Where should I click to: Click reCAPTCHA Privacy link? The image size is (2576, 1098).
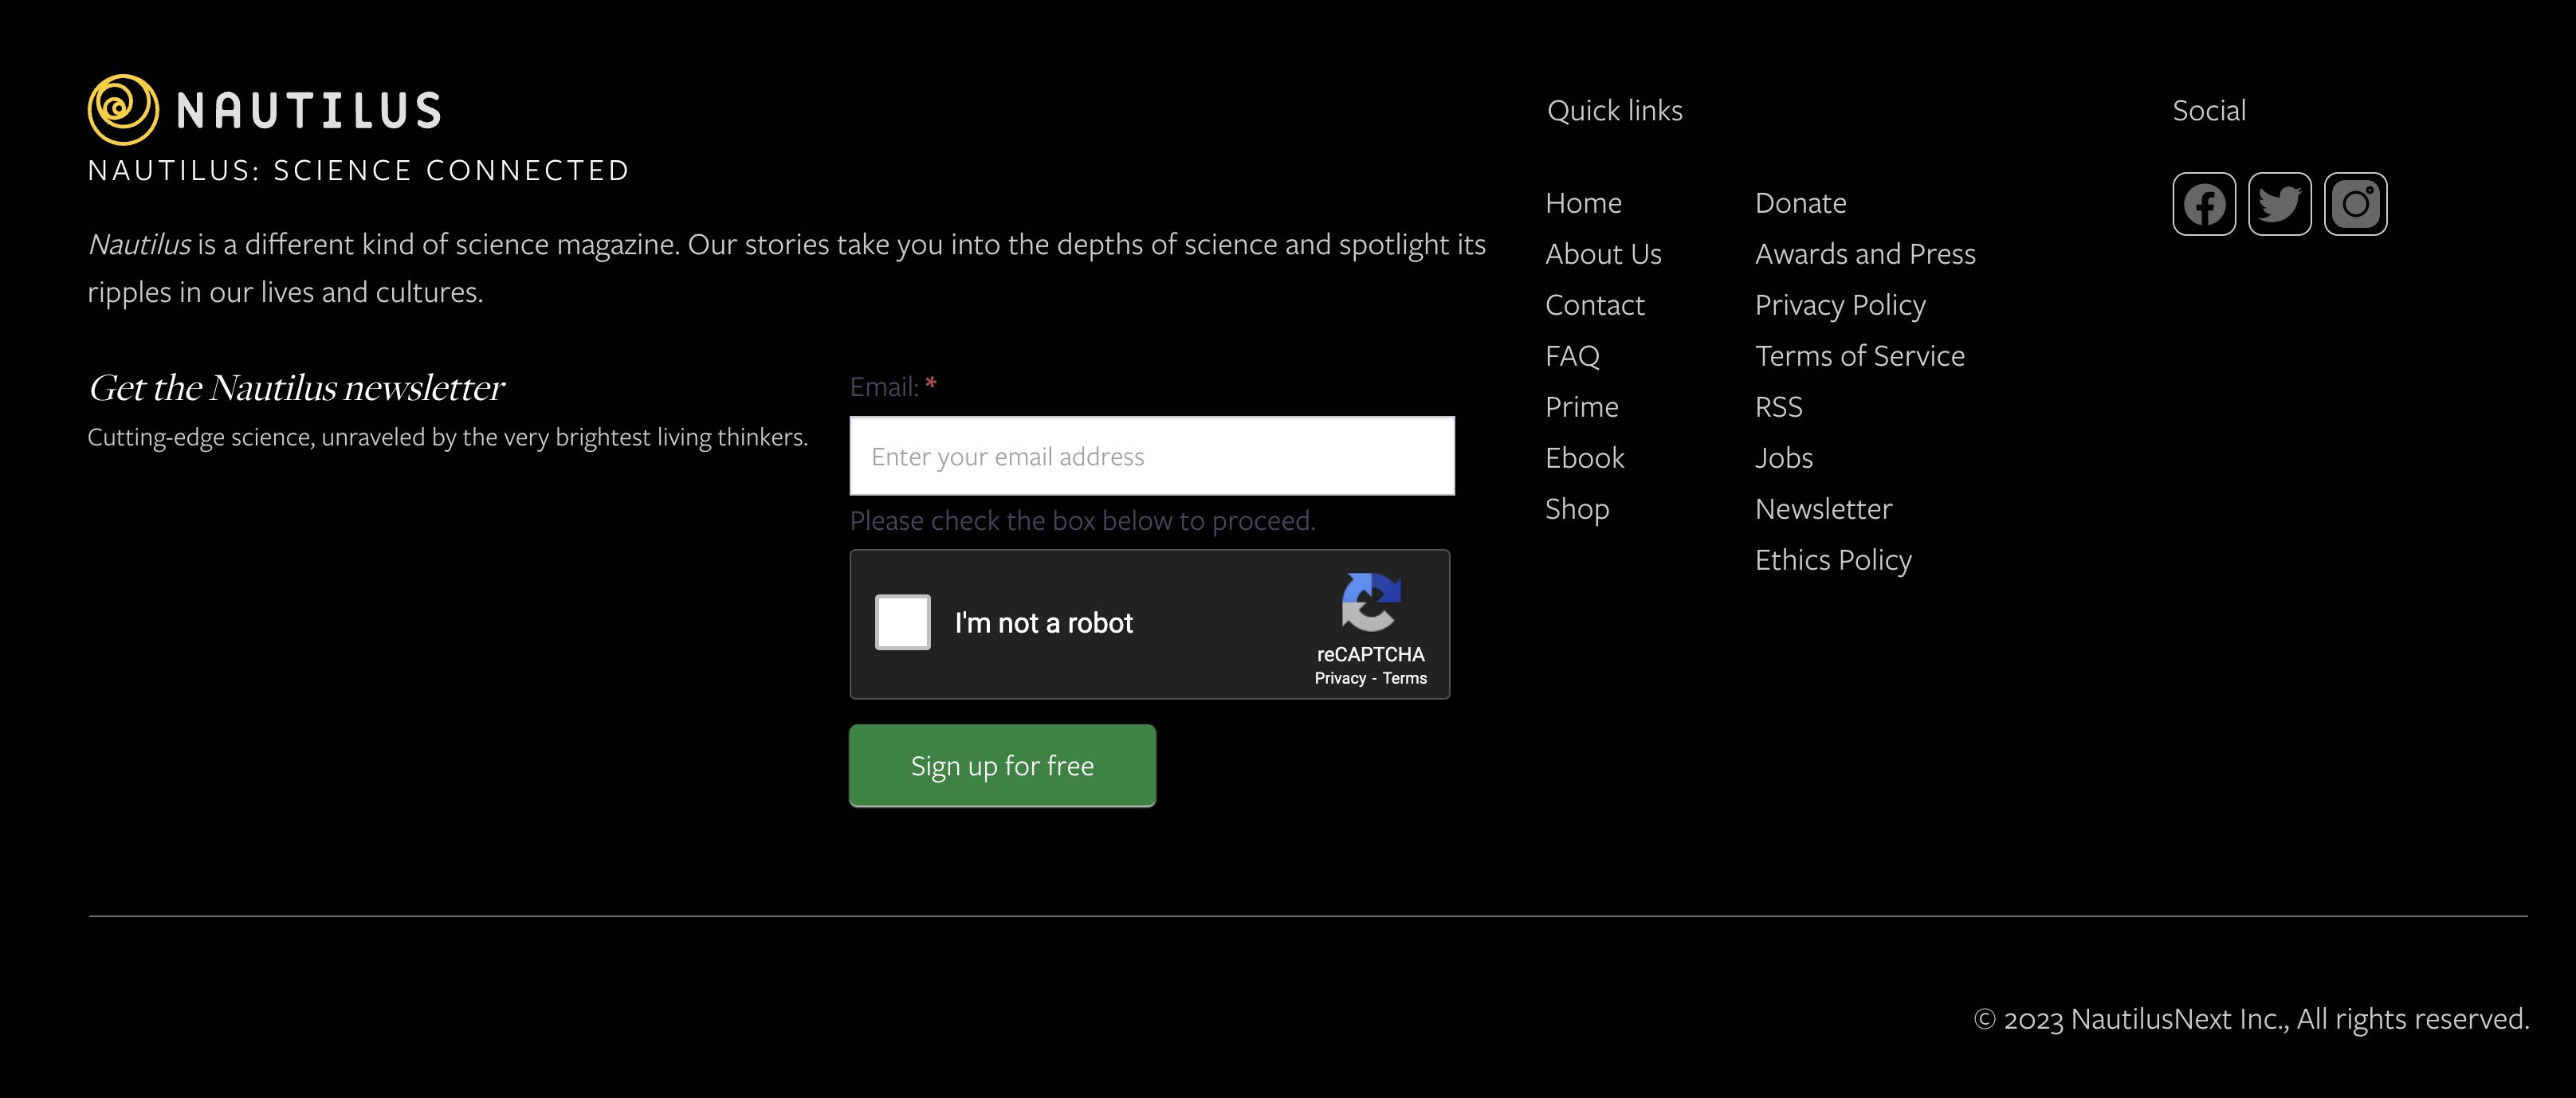pyautogui.click(x=1340, y=678)
